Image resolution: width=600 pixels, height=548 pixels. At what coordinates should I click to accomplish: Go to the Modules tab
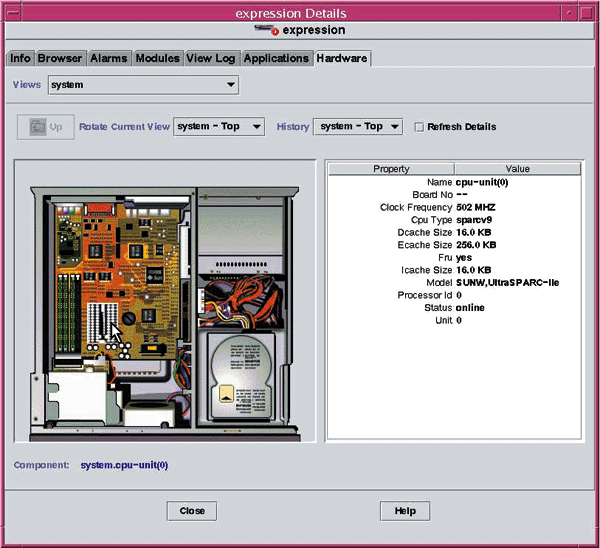pyautogui.click(x=158, y=58)
